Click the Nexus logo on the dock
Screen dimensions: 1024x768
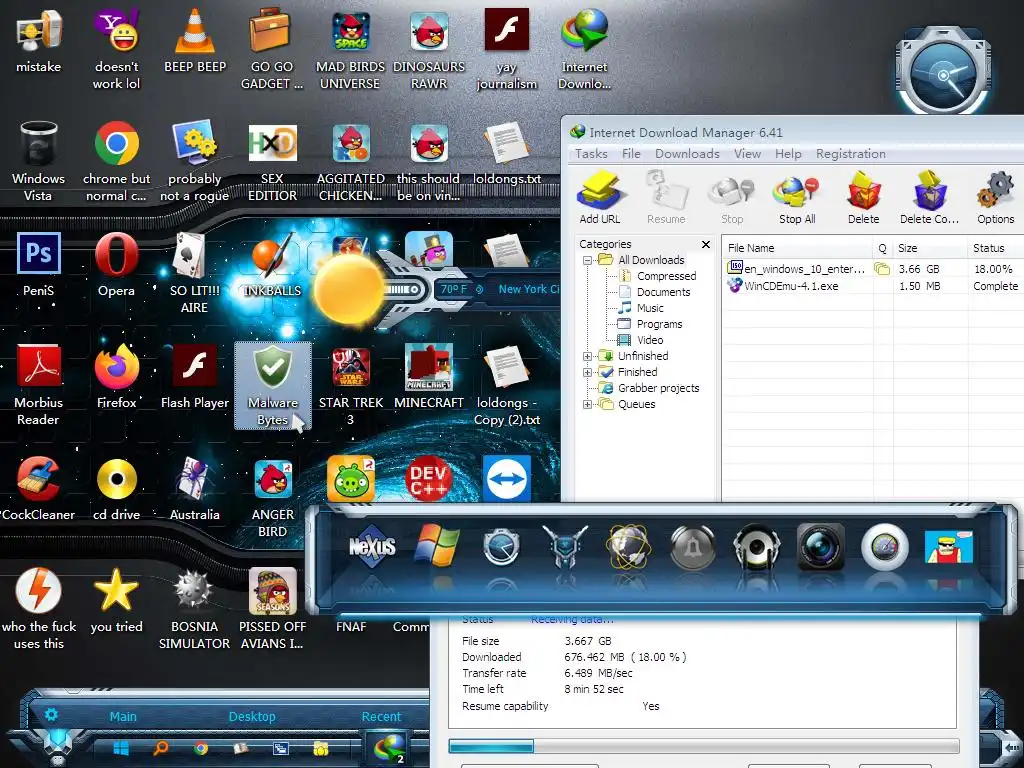coord(372,547)
